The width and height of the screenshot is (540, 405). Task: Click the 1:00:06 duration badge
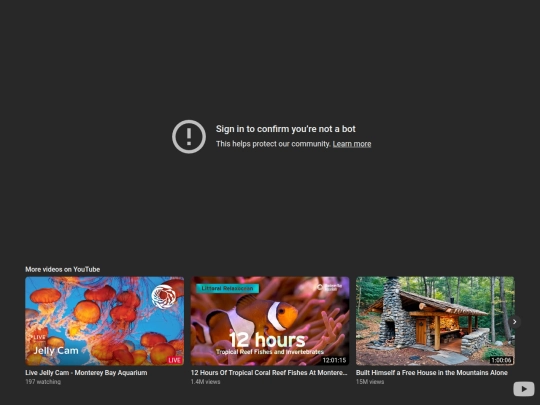pos(501,360)
